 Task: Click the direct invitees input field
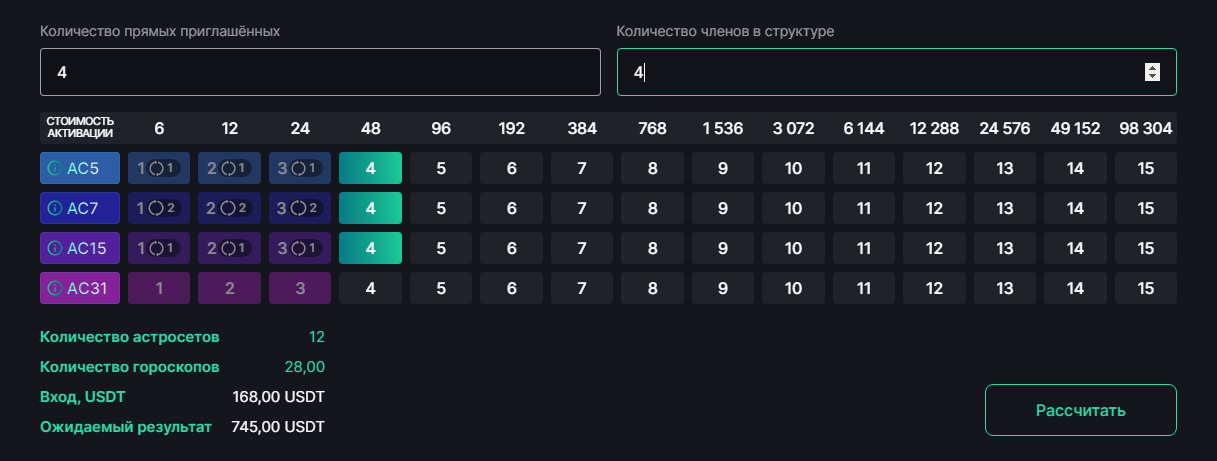click(320, 72)
